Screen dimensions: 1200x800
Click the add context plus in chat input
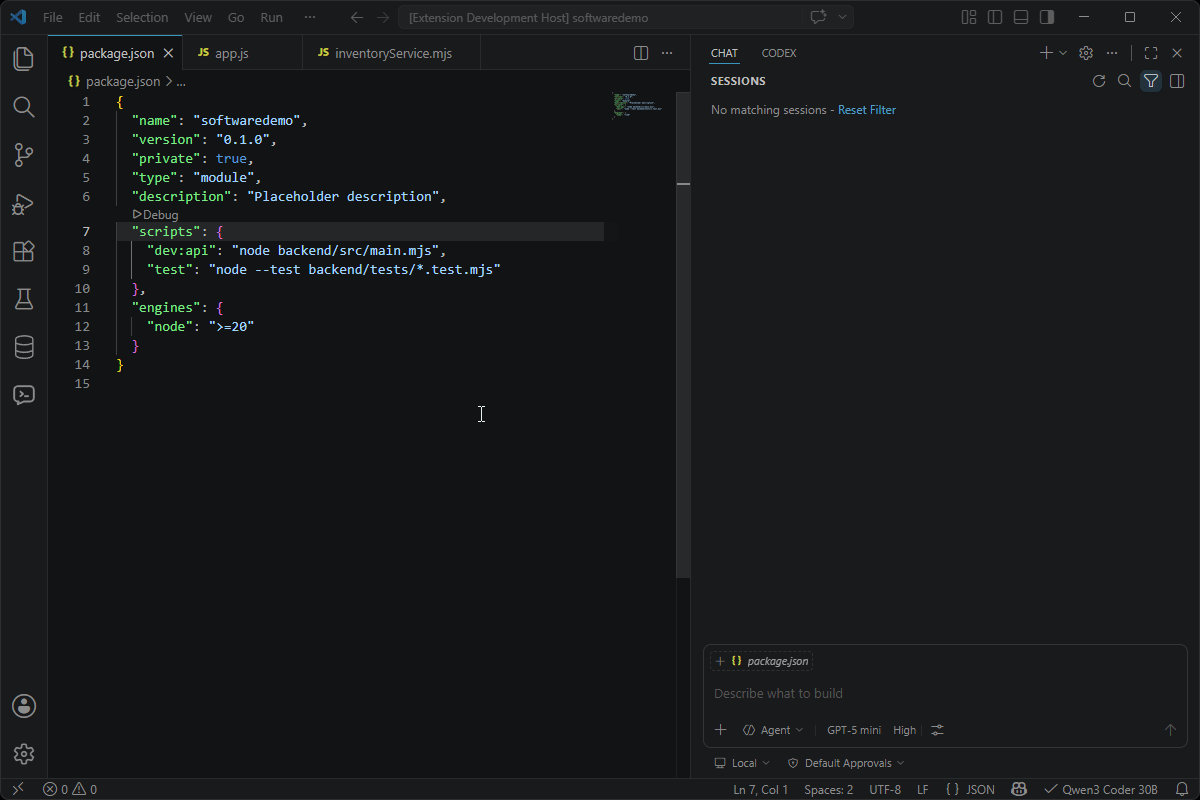click(x=720, y=730)
